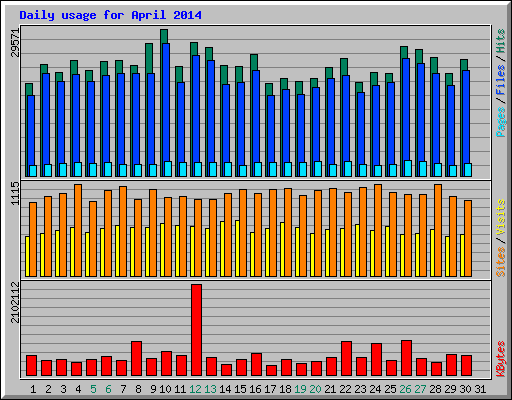Select the cyan pages bar for day 10
This screenshot has width=512, height=400.
click(168, 169)
